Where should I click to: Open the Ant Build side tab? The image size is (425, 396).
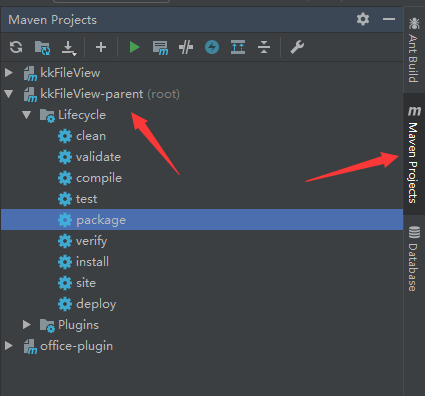tap(413, 50)
